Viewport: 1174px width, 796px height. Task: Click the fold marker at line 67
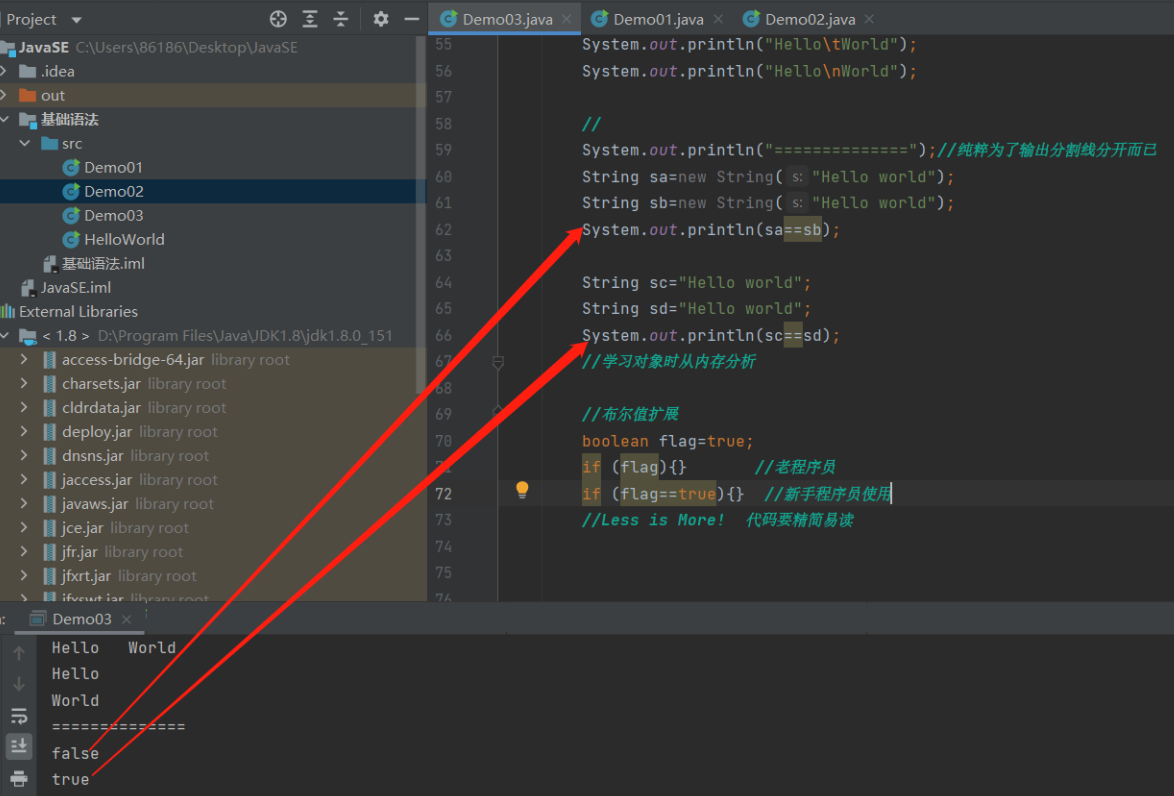[x=498, y=362]
